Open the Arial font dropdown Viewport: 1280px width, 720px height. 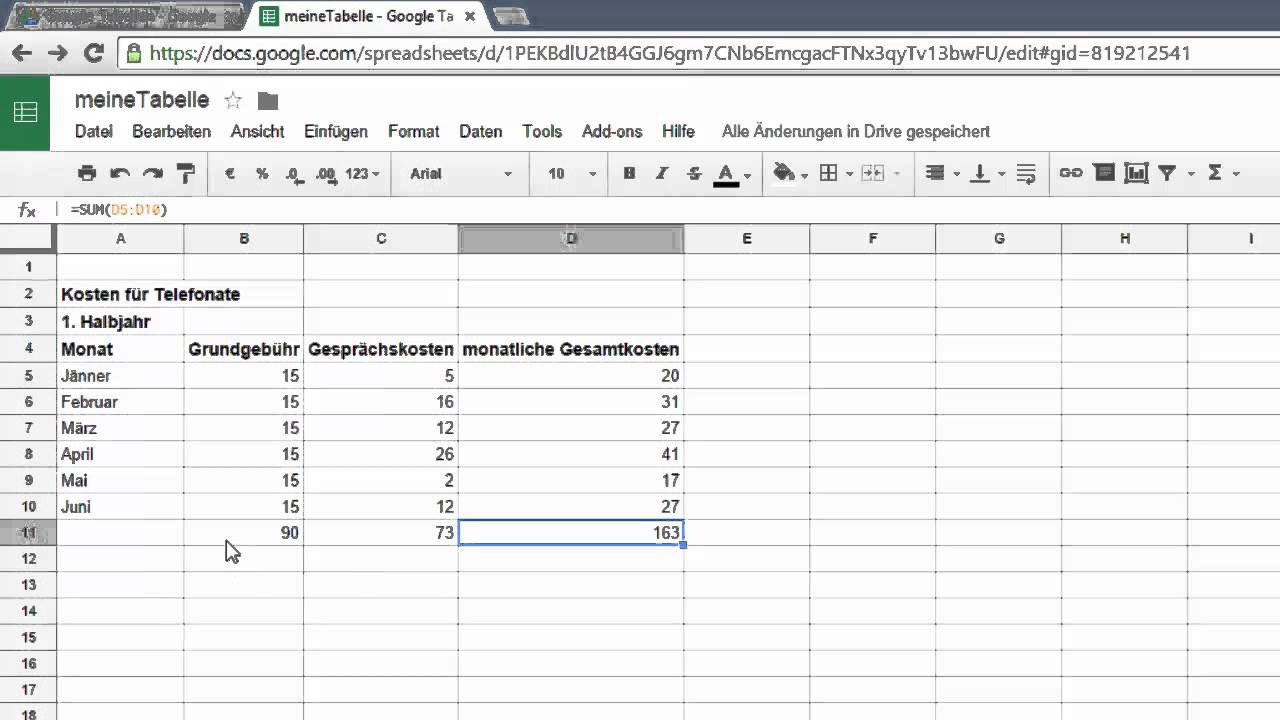click(461, 173)
